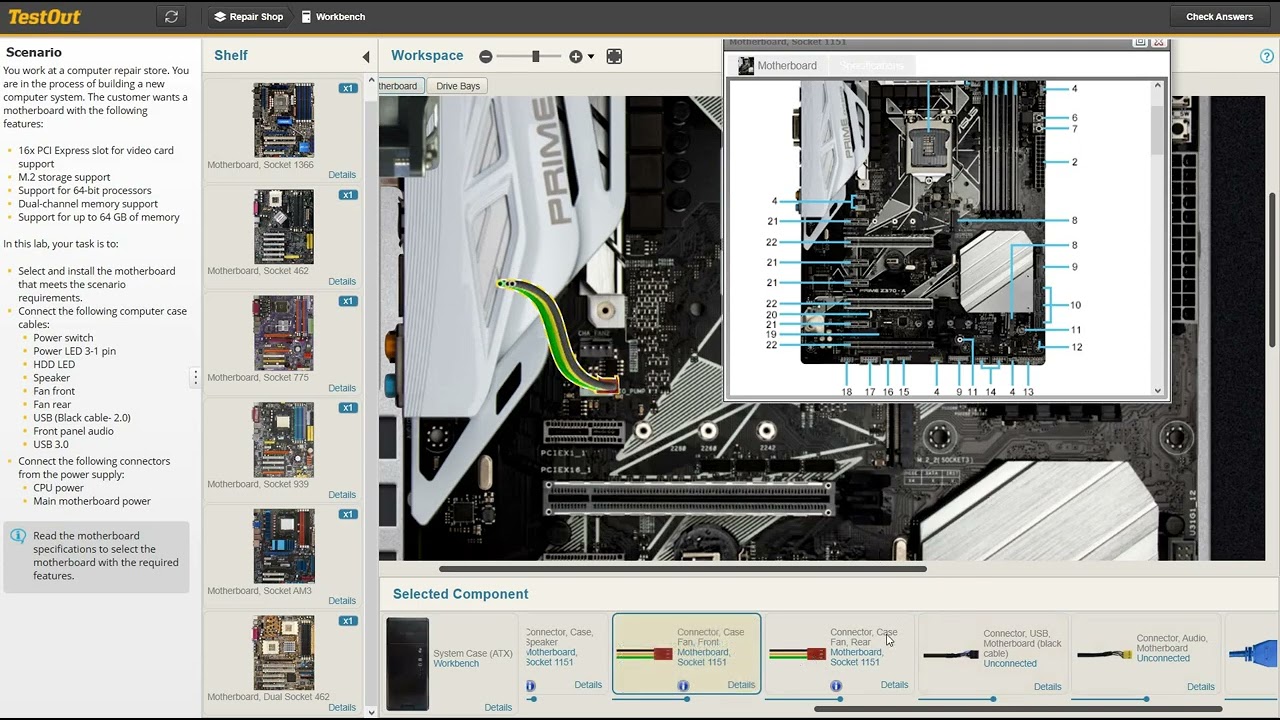The width and height of the screenshot is (1280, 720).
Task: Open the Repair Shop view
Action: coord(248,17)
